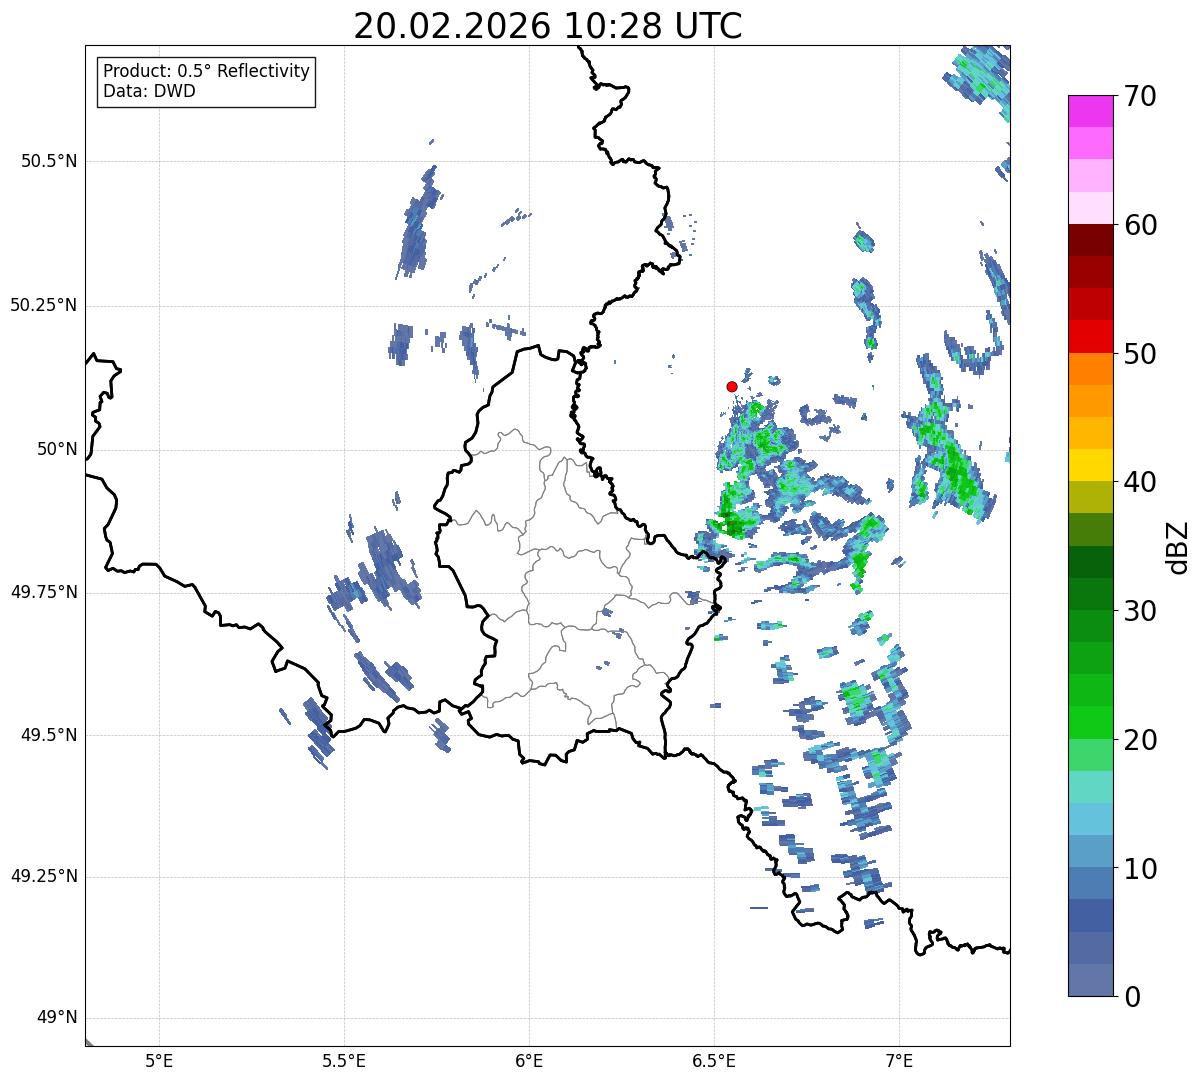Click the colorbar tick label 70
The image size is (1202, 1081).
[x=1140, y=96]
